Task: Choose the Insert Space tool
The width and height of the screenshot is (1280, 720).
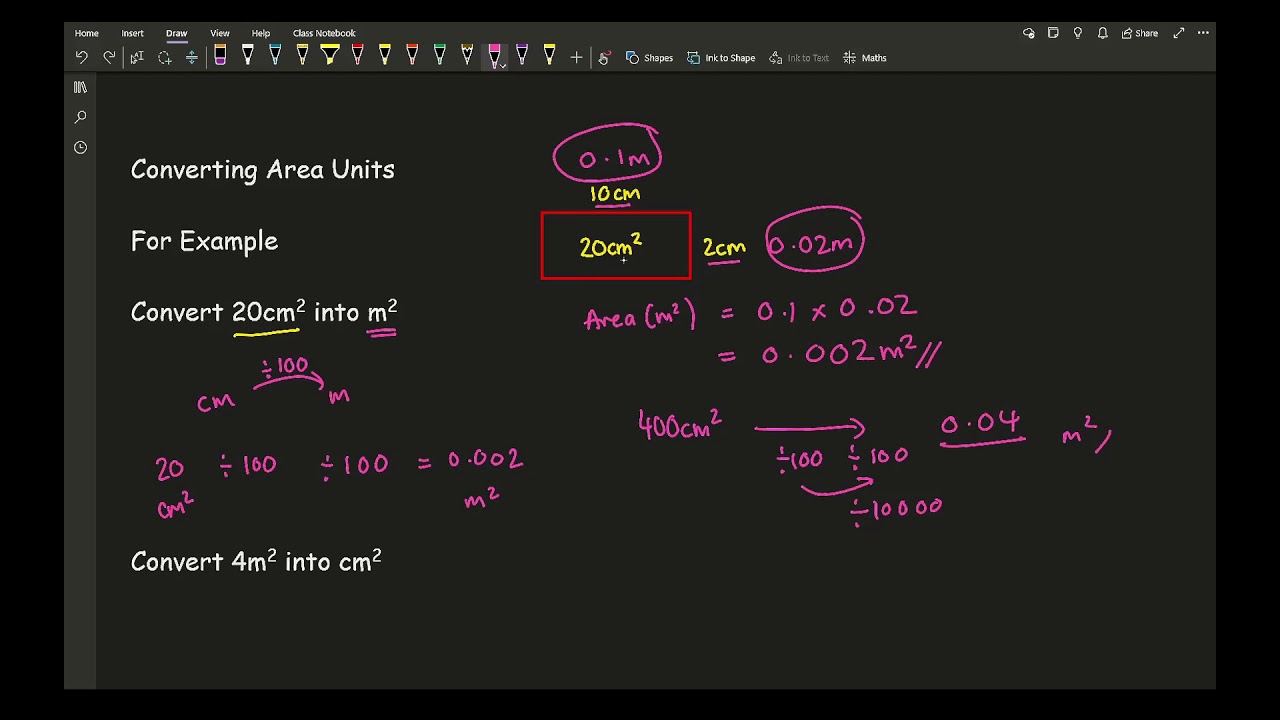Action: click(192, 58)
